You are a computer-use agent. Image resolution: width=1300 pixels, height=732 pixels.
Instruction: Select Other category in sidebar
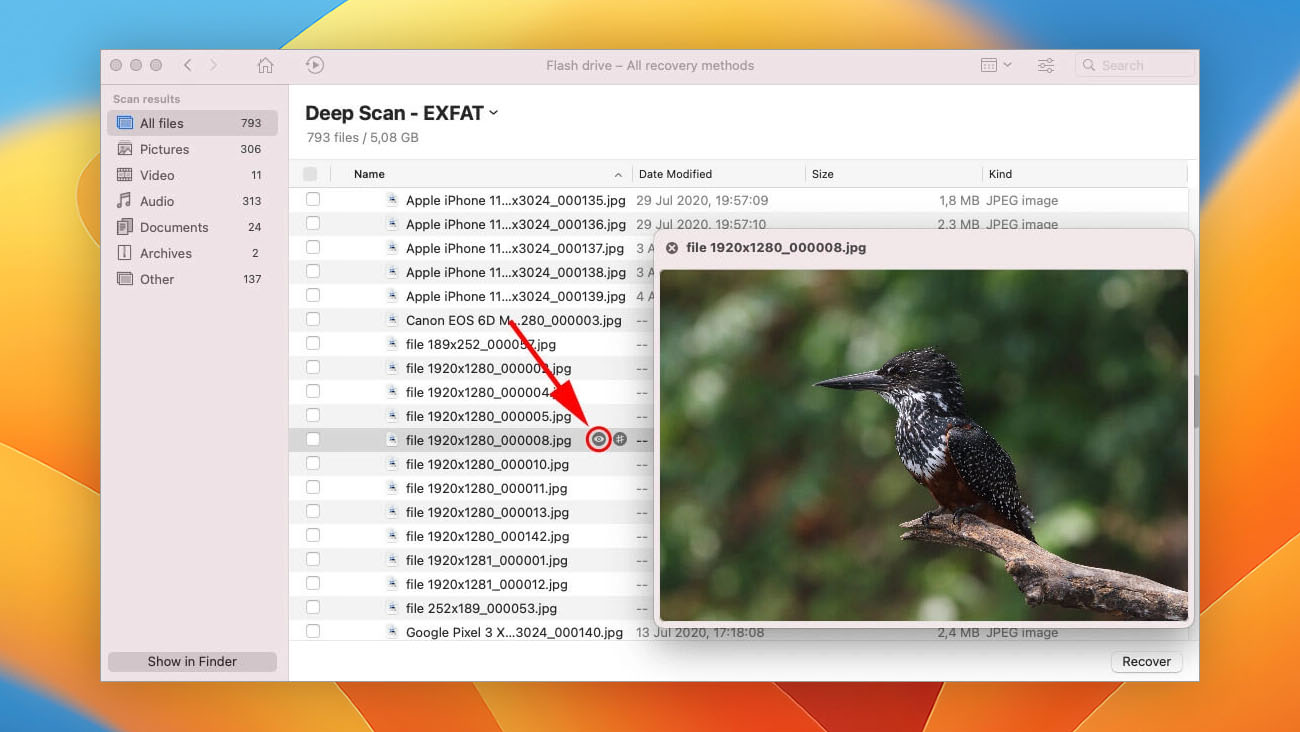tap(192, 279)
